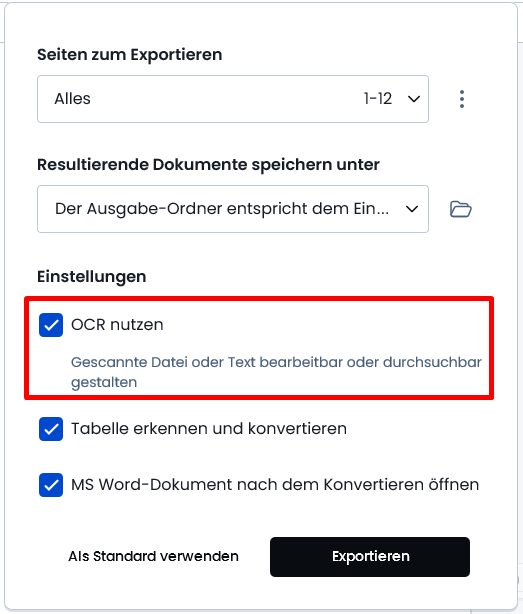Browse output folder with folder icon

(x=460, y=209)
